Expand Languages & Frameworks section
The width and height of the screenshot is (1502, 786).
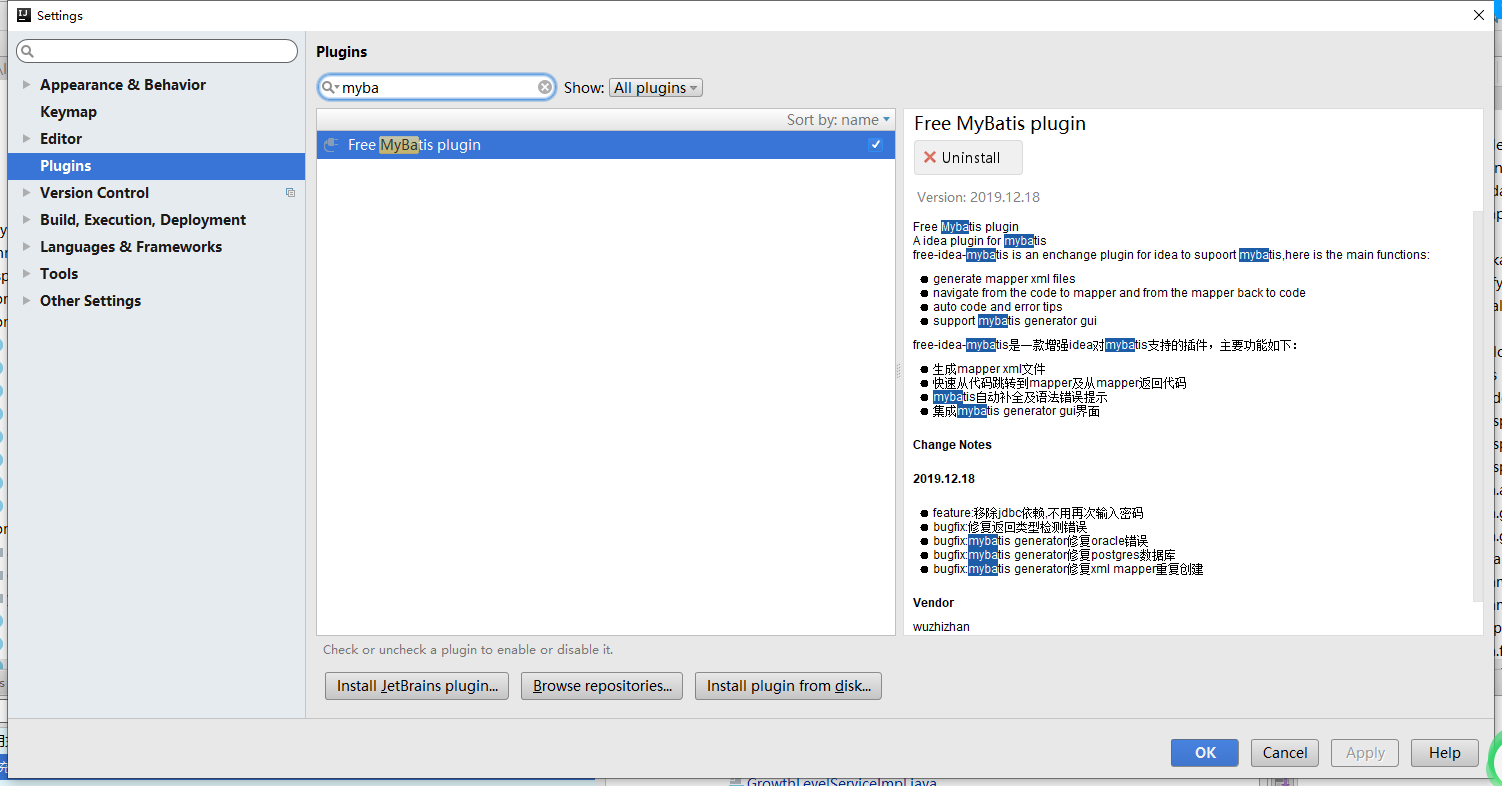pos(26,247)
